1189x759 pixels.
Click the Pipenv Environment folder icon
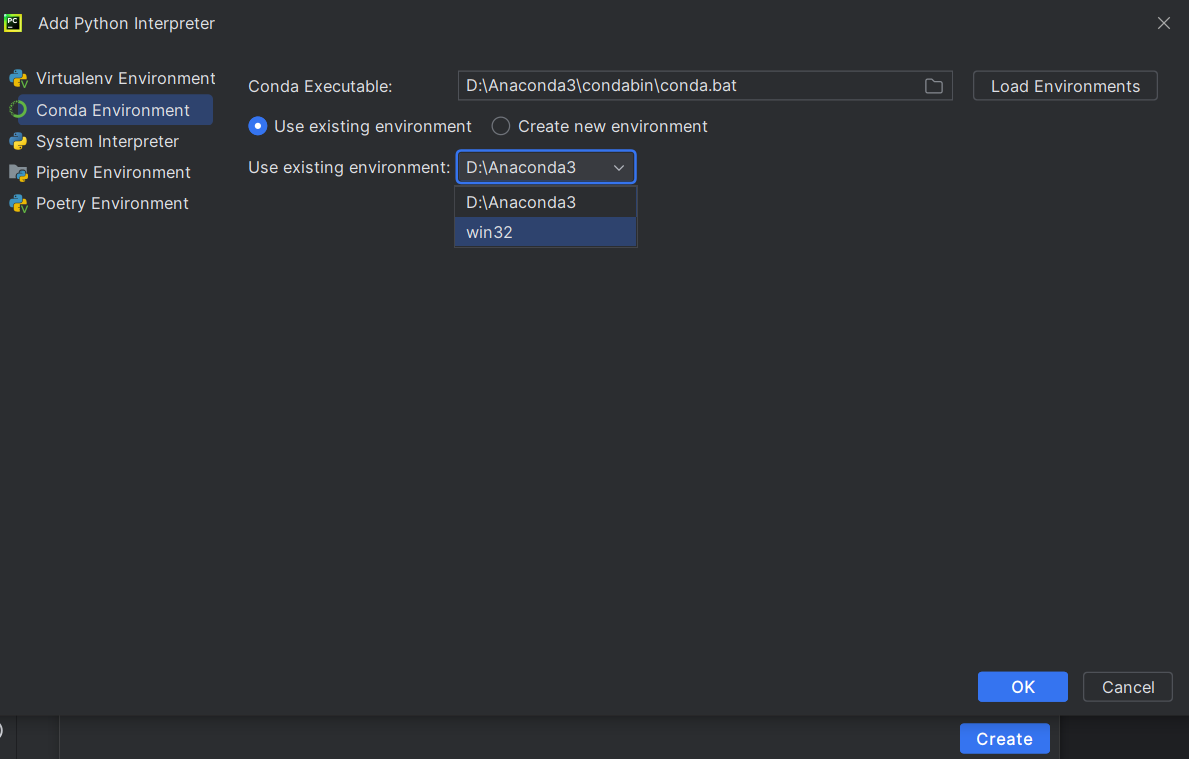[x=18, y=173]
